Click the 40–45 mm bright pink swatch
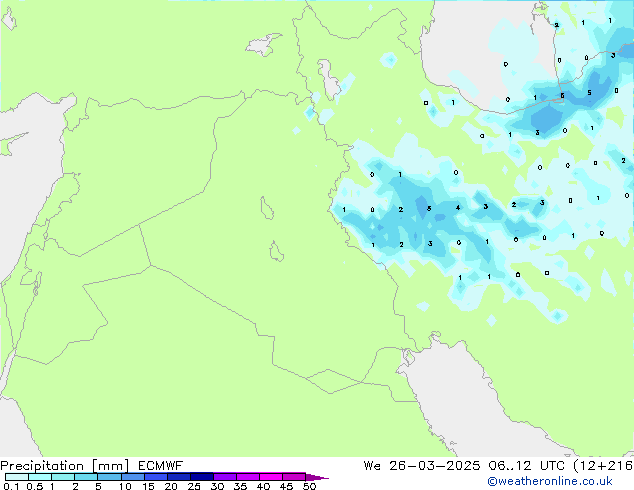This screenshot has height=490, width=634. (x=271, y=477)
